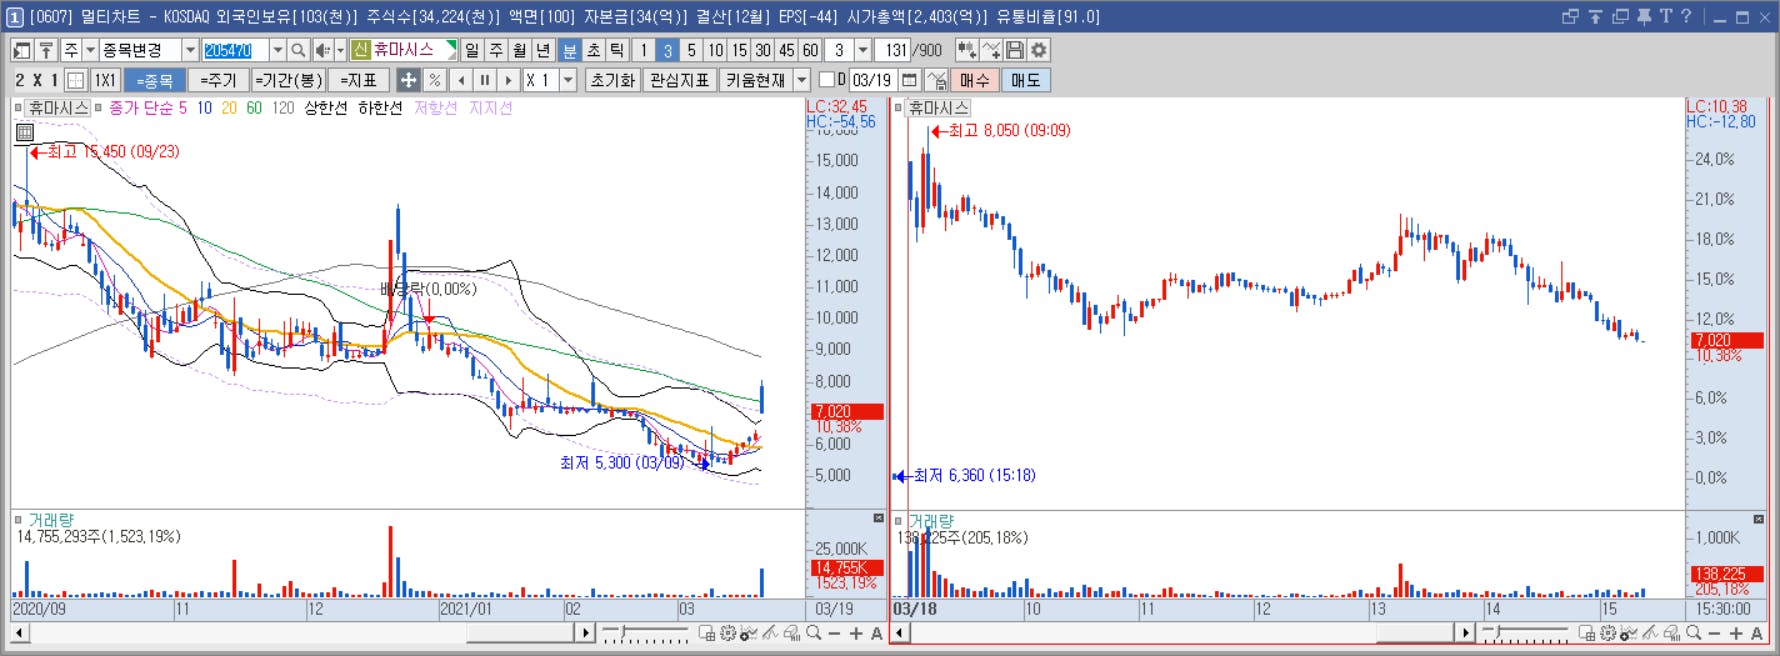Click the 초기화 reset button
1780x656 pixels.
tap(613, 80)
